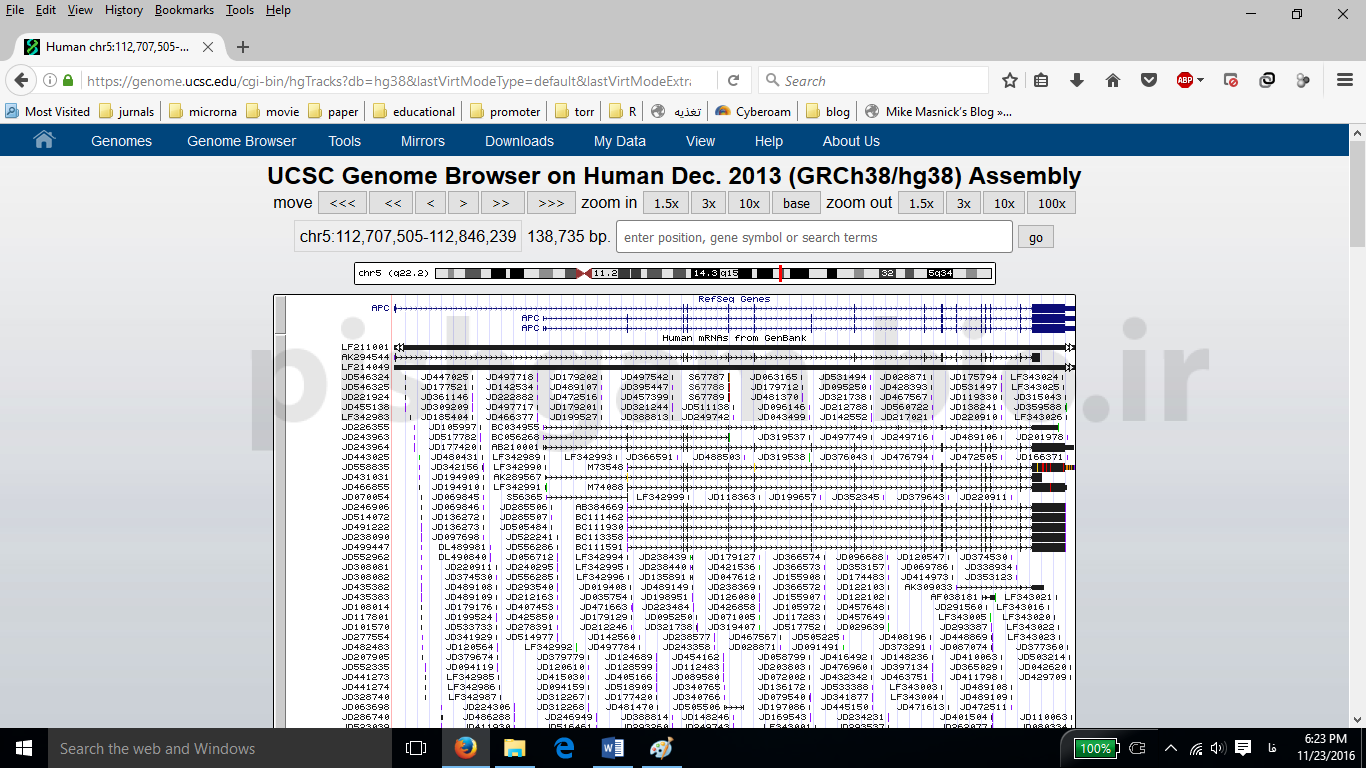Click the home icon in UCSC navigation bar
Image resolution: width=1366 pixels, height=768 pixels.
[x=44, y=141]
